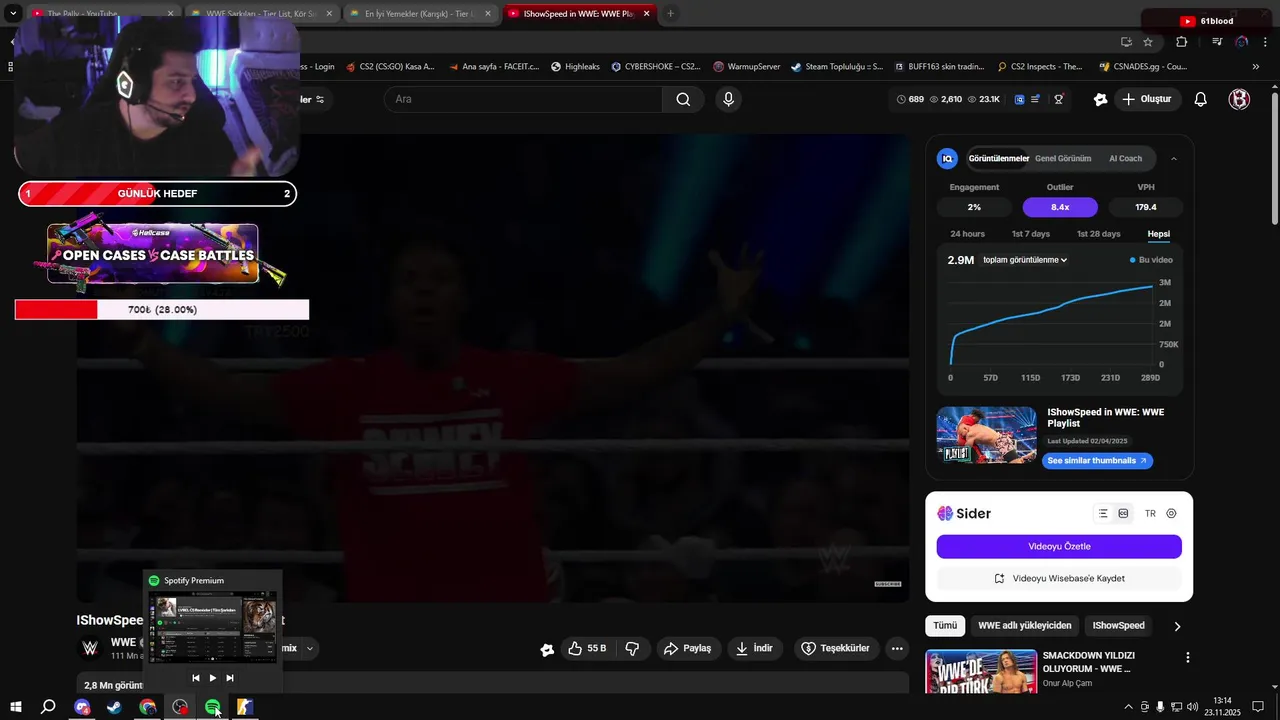Viewport: 1280px width, 720px height.
Task: Switch to the Genel Görünüm tab
Action: (x=1063, y=158)
